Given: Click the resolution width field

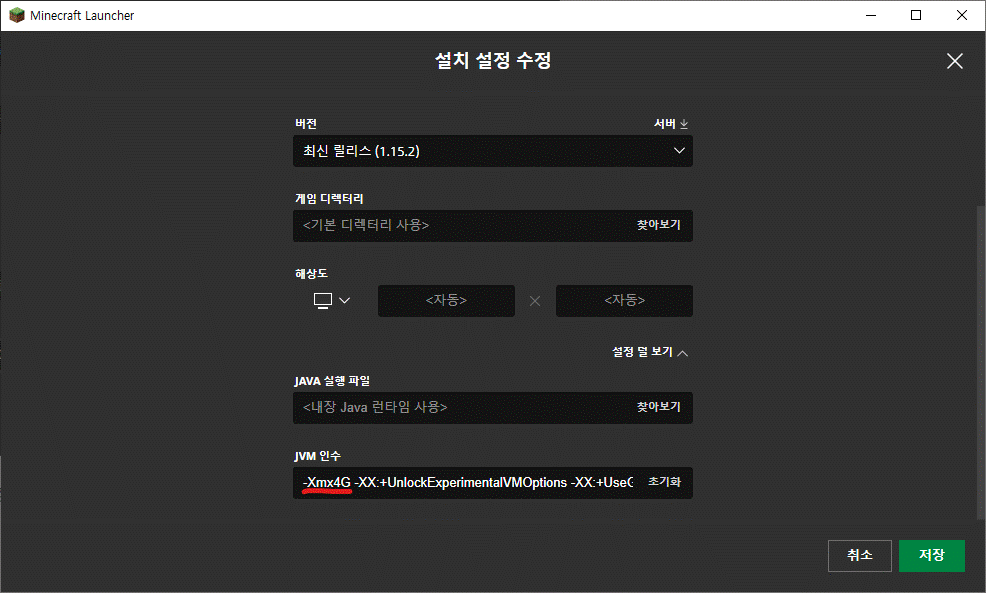Looking at the screenshot, I should click(x=446, y=301).
